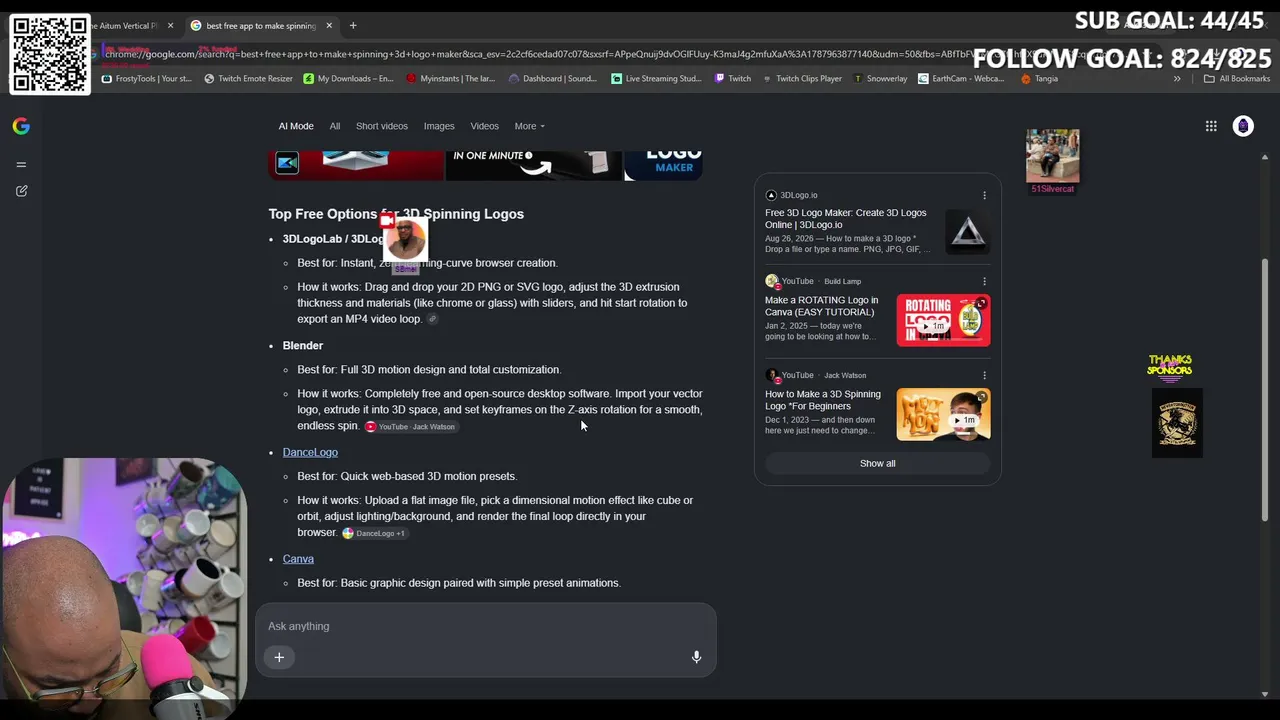Open the Google apps grid
Screen dimensions: 1280x720
(1211, 126)
